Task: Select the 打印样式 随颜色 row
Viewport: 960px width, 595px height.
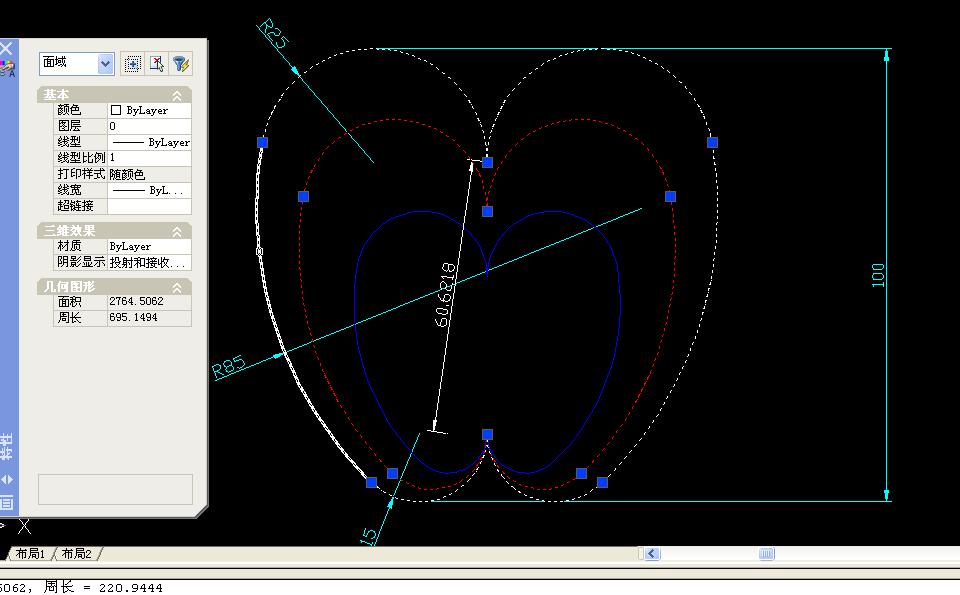Action: pos(122,174)
